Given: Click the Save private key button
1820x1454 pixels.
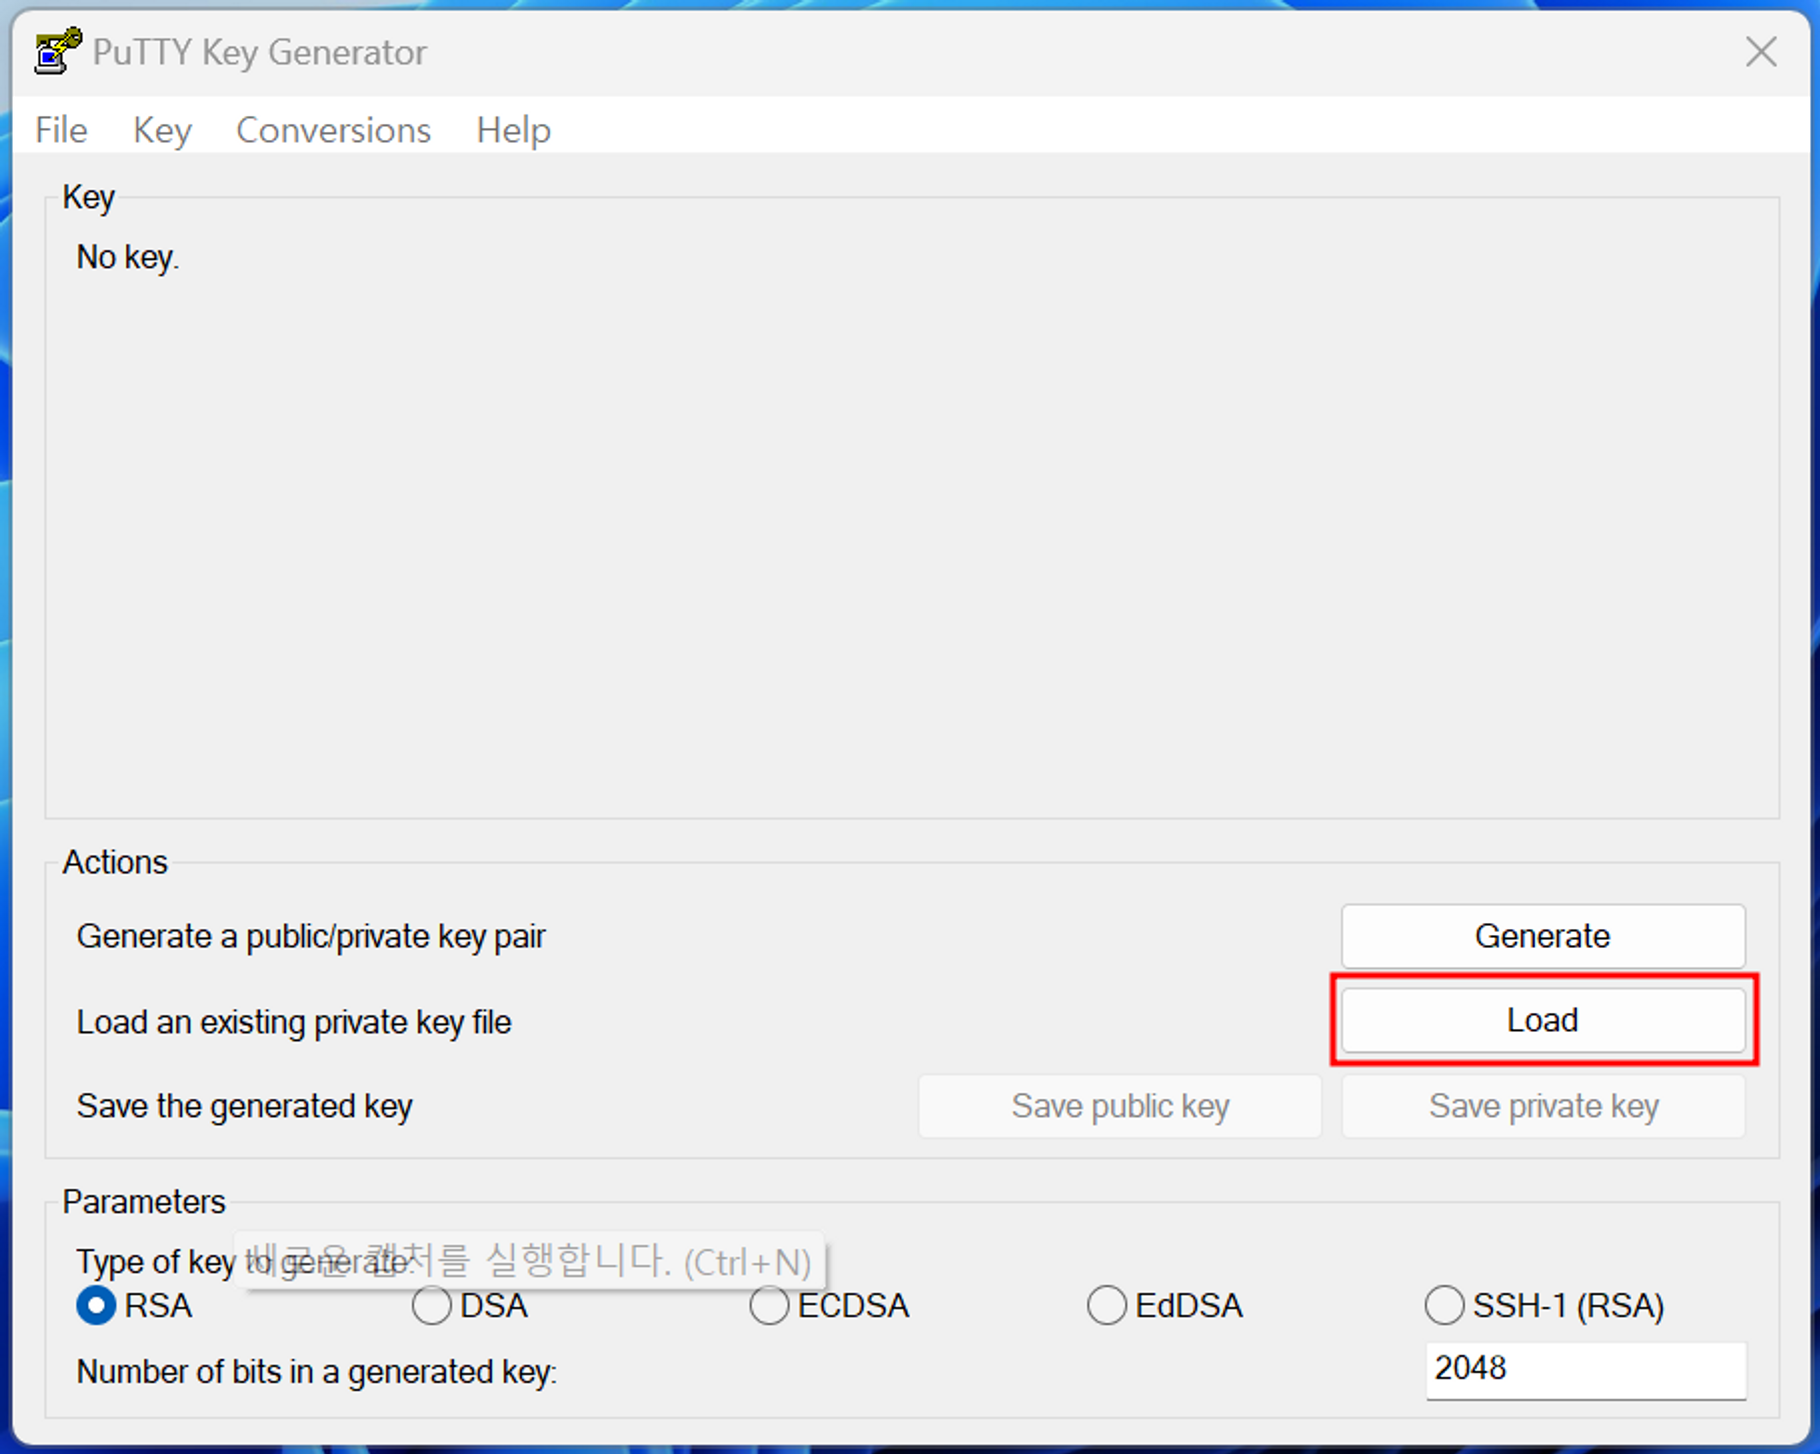Looking at the screenshot, I should point(1543,1106).
